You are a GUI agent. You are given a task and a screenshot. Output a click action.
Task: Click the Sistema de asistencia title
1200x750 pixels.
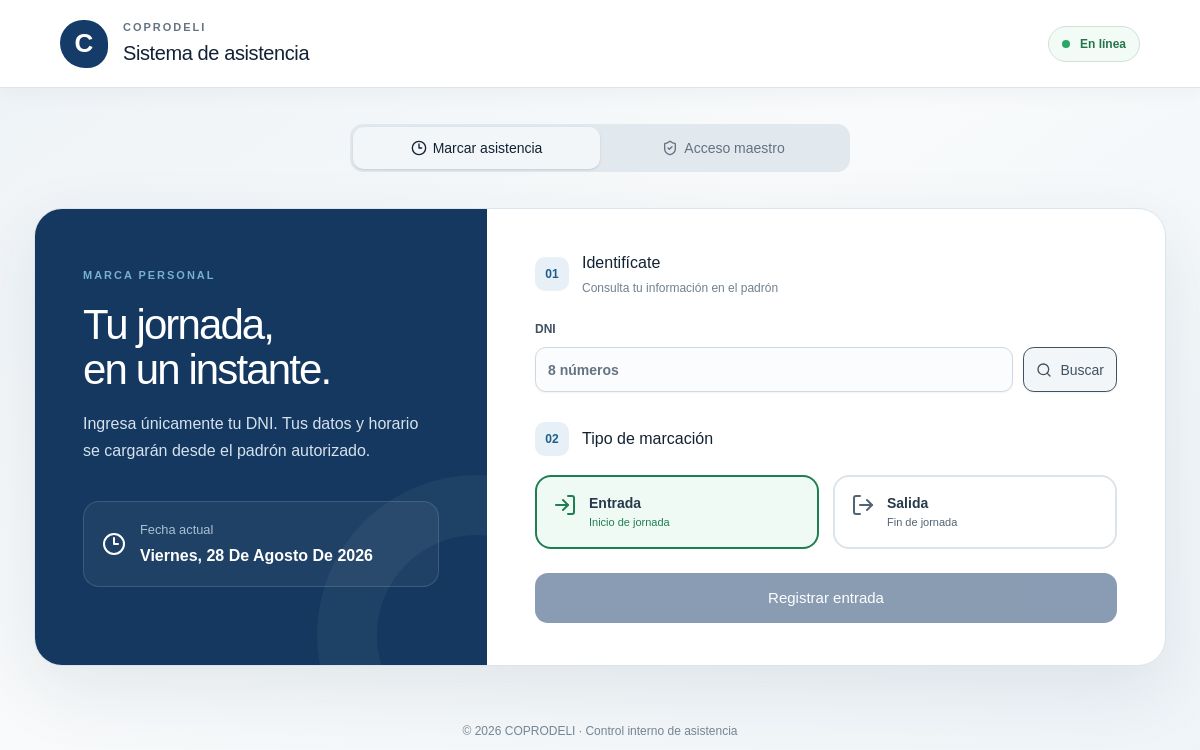coord(216,53)
